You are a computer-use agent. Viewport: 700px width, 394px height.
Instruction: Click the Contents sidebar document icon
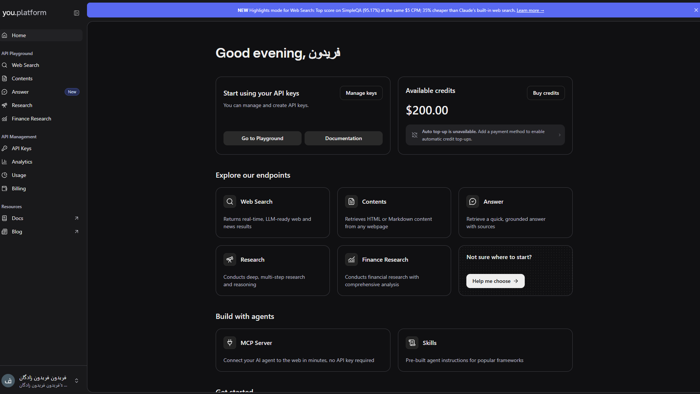click(4, 79)
